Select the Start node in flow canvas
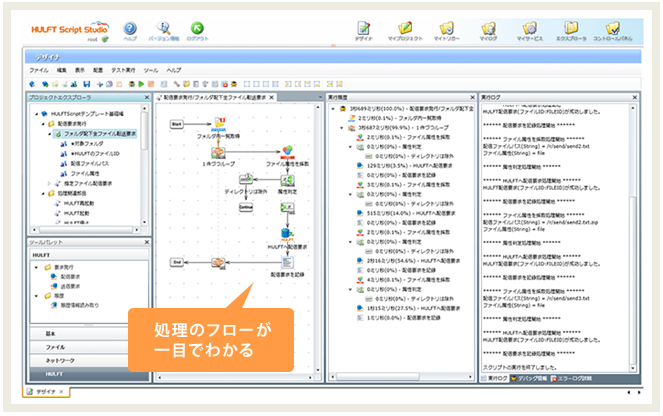The image size is (663, 416). (176, 124)
